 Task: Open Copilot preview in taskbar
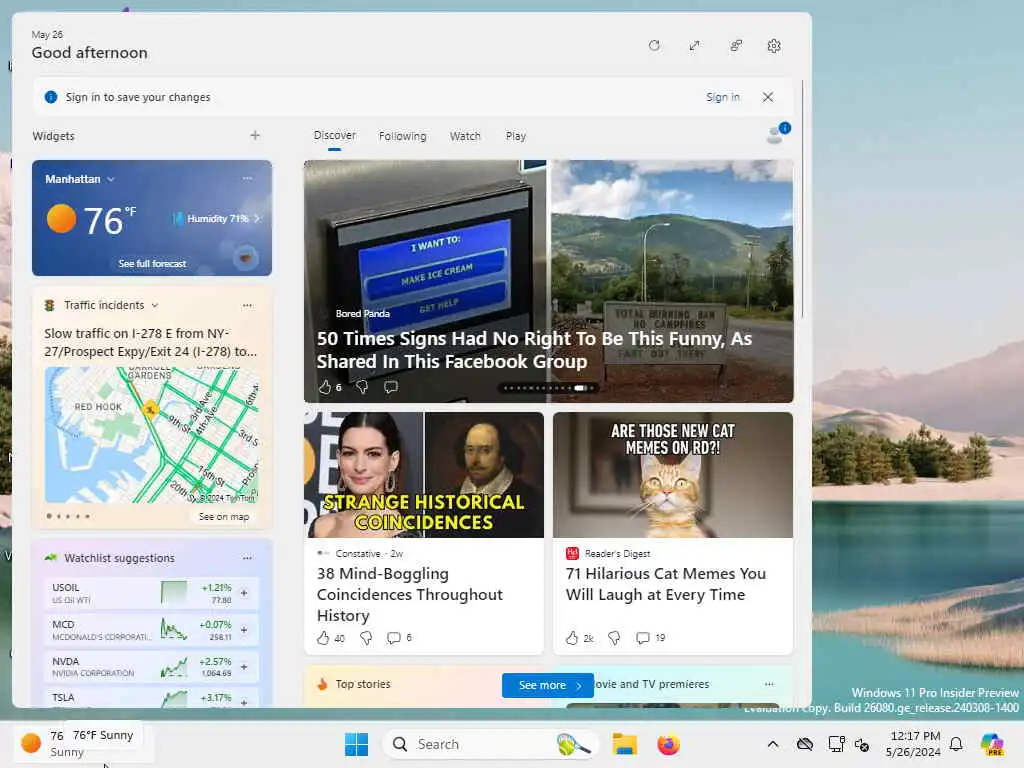click(x=992, y=744)
